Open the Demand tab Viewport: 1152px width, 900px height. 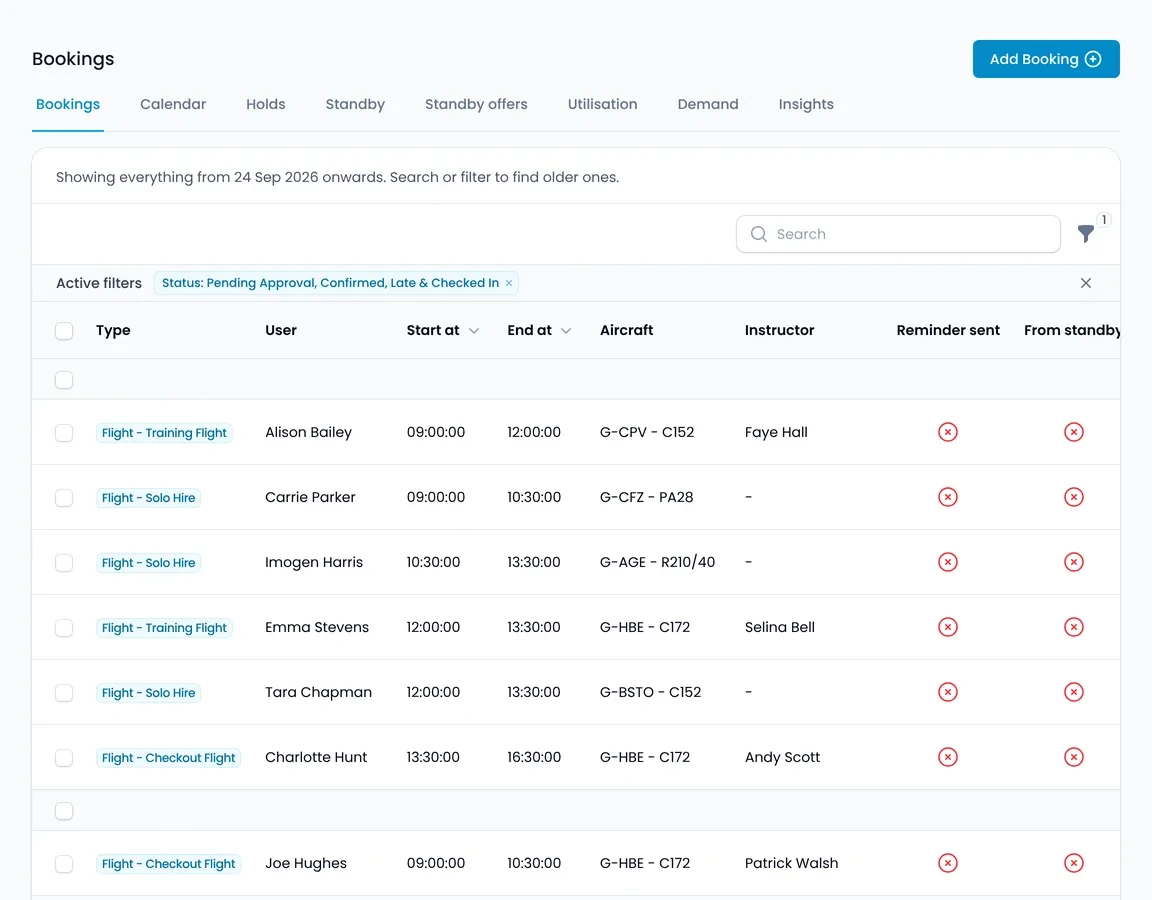pyautogui.click(x=708, y=104)
